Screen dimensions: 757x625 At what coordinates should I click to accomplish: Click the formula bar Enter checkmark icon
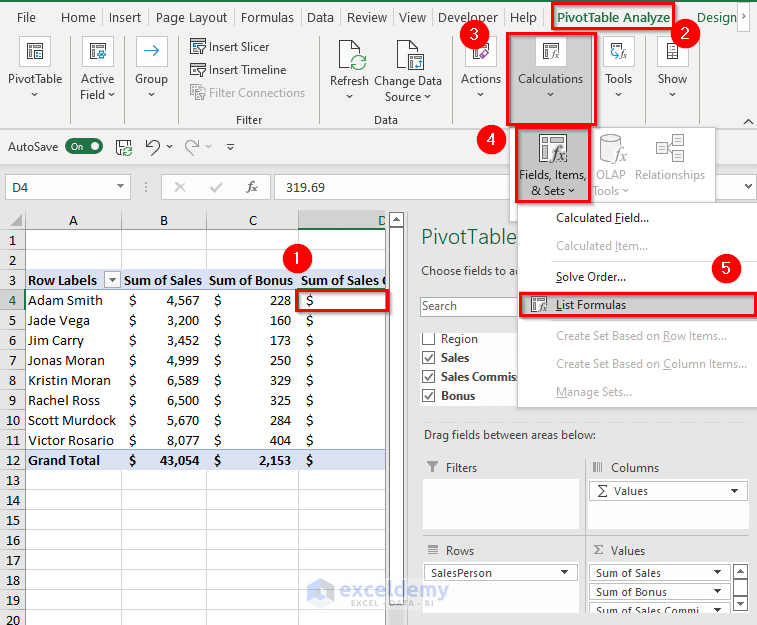coord(216,187)
